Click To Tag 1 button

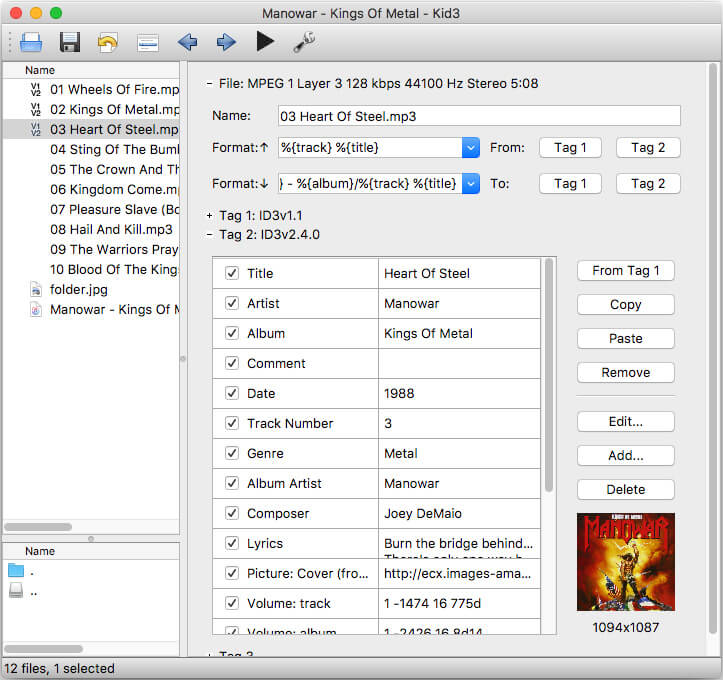570,183
